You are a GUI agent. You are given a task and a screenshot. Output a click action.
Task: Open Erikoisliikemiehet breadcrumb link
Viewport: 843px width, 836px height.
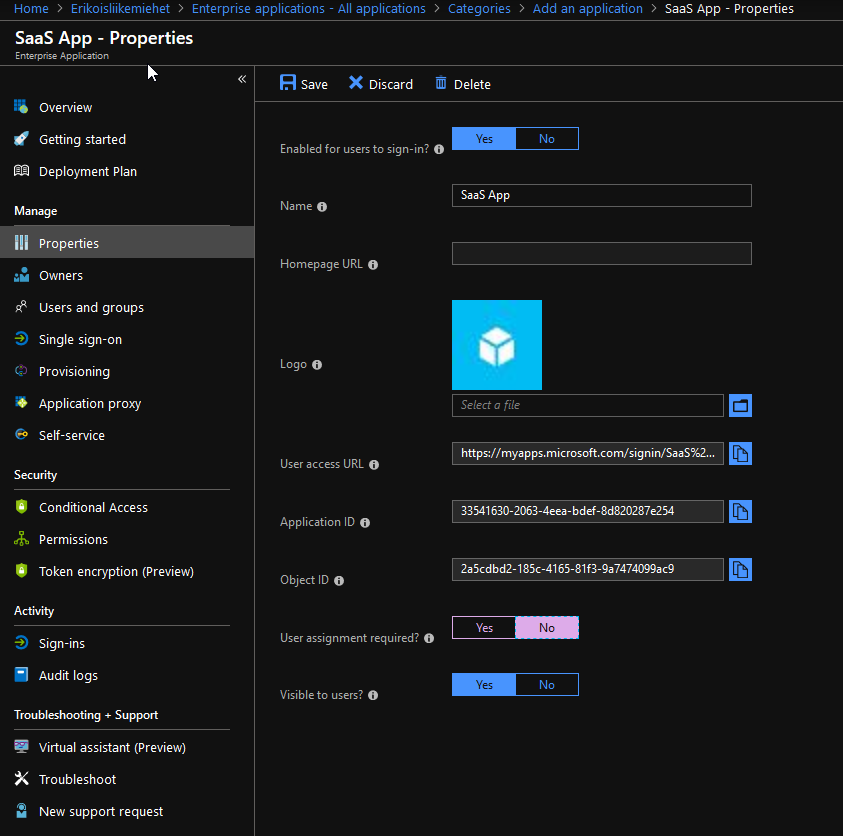pos(120,9)
